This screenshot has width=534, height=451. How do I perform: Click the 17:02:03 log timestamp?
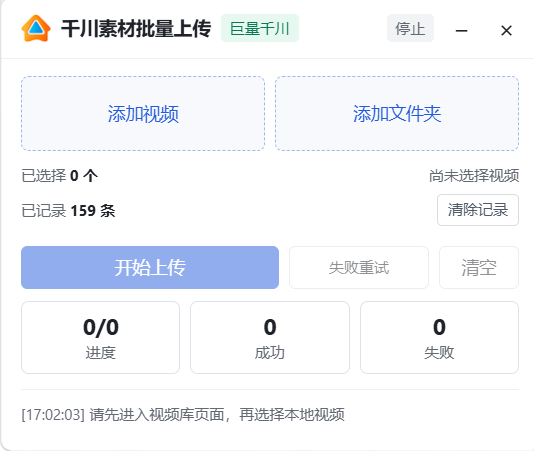click(53, 415)
